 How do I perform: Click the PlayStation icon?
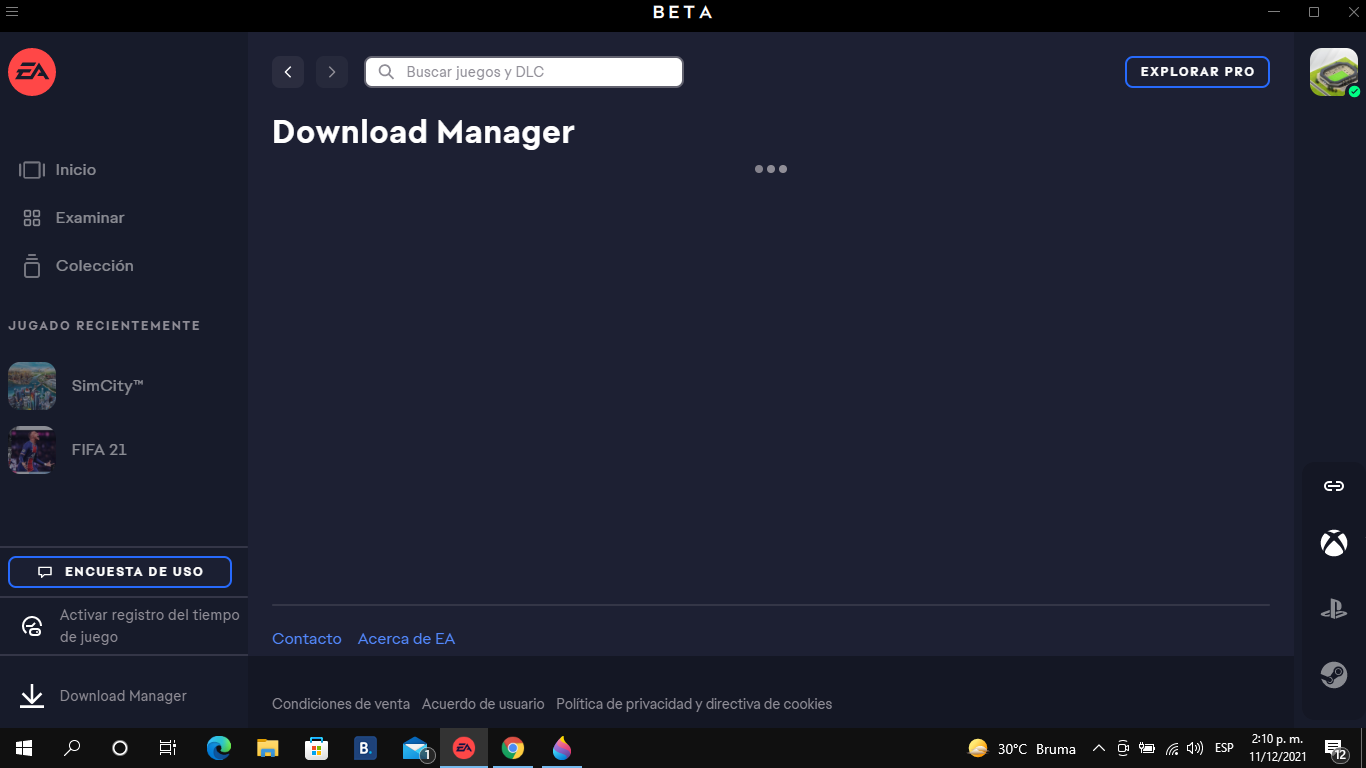click(x=1334, y=609)
